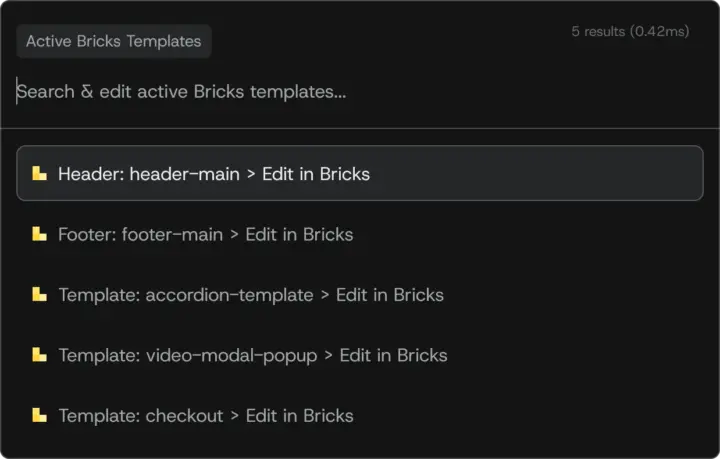The image size is (720, 459).
Task: Click the icon next to video-modal-popup
Action: [x=39, y=355]
